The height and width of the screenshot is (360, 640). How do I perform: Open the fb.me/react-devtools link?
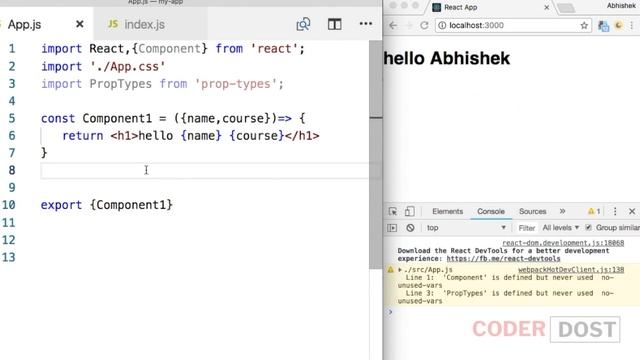pyautogui.click(x=503, y=259)
